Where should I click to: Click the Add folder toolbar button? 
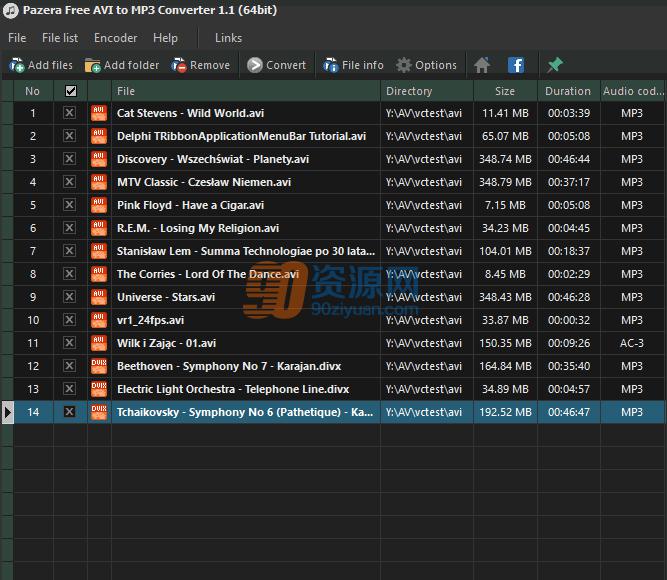pos(122,65)
